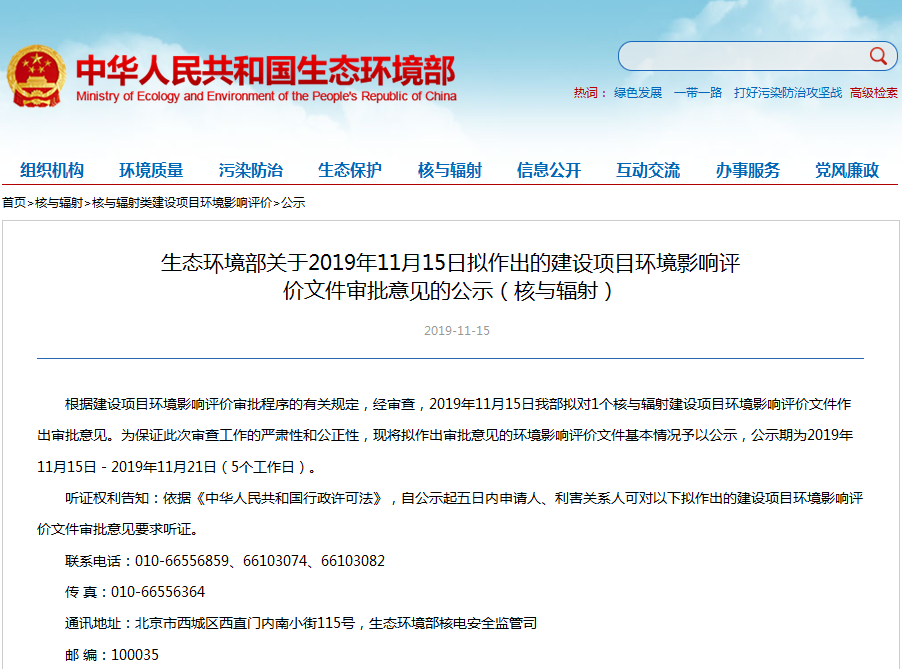Viewport: 902px width, 669px height.
Task: Click the postal code 100035
Action: pos(135,655)
